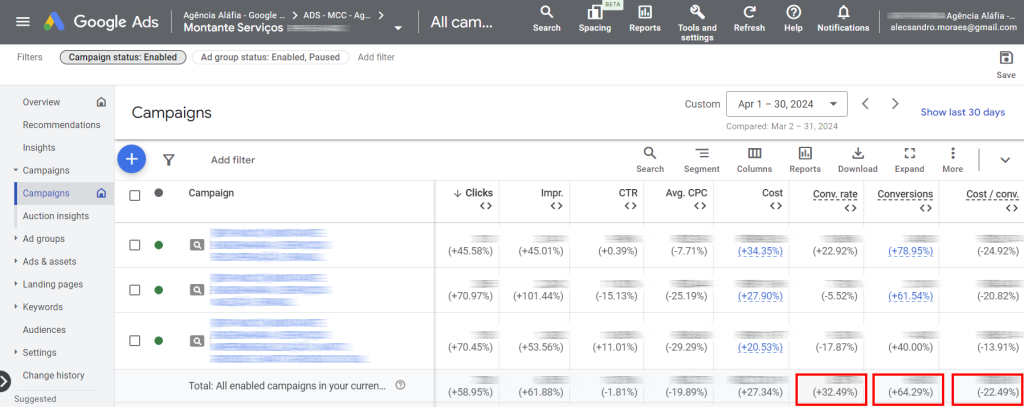Open Notifications bell
Viewport: 1024px width, 407px height.
pos(843,19)
